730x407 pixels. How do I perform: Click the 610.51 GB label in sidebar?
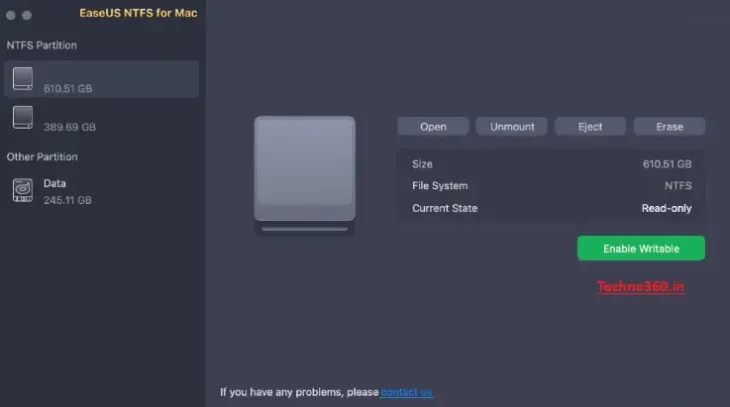tap(69, 89)
